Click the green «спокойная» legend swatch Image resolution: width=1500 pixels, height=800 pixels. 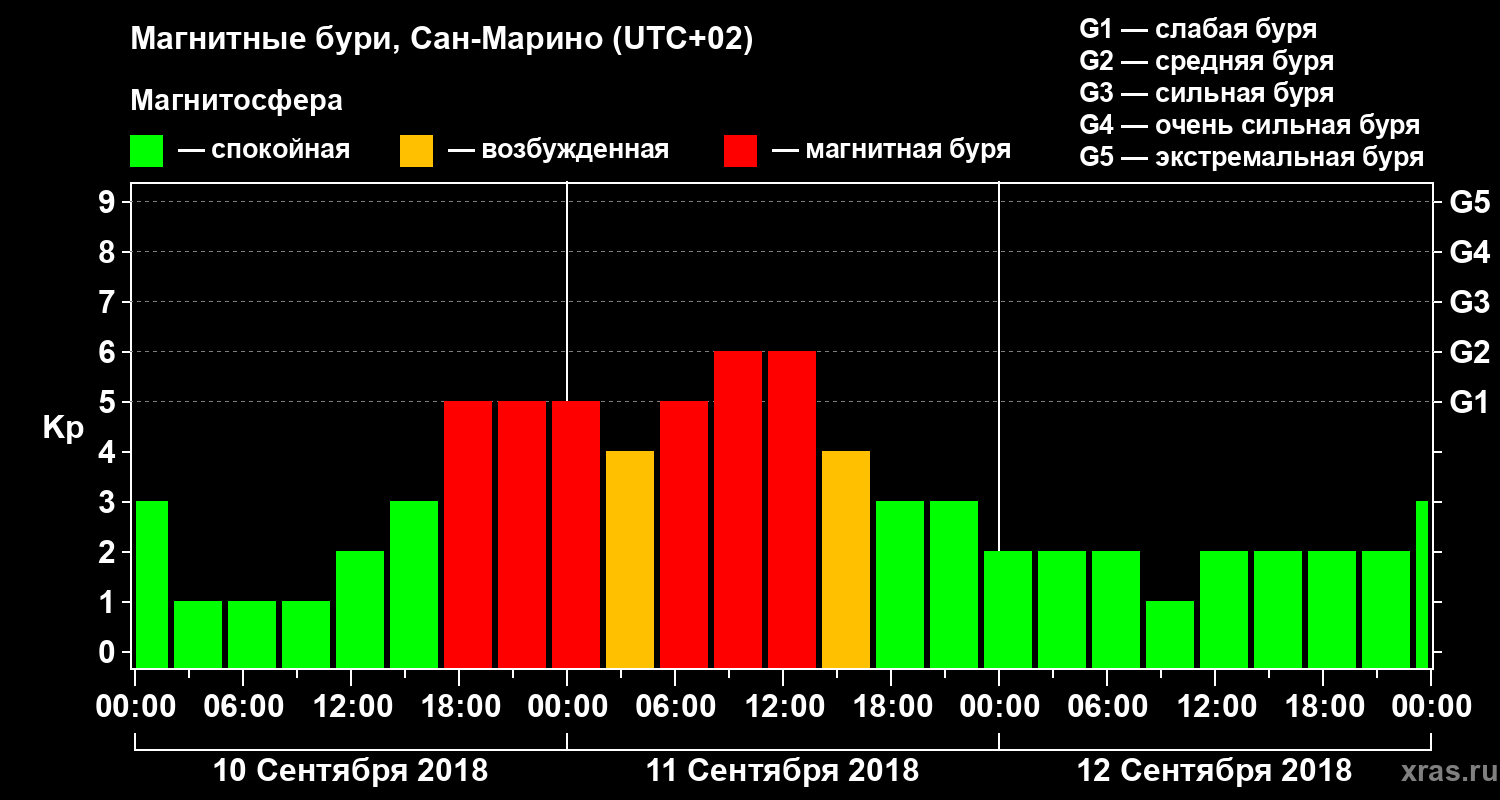click(x=147, y=150)
